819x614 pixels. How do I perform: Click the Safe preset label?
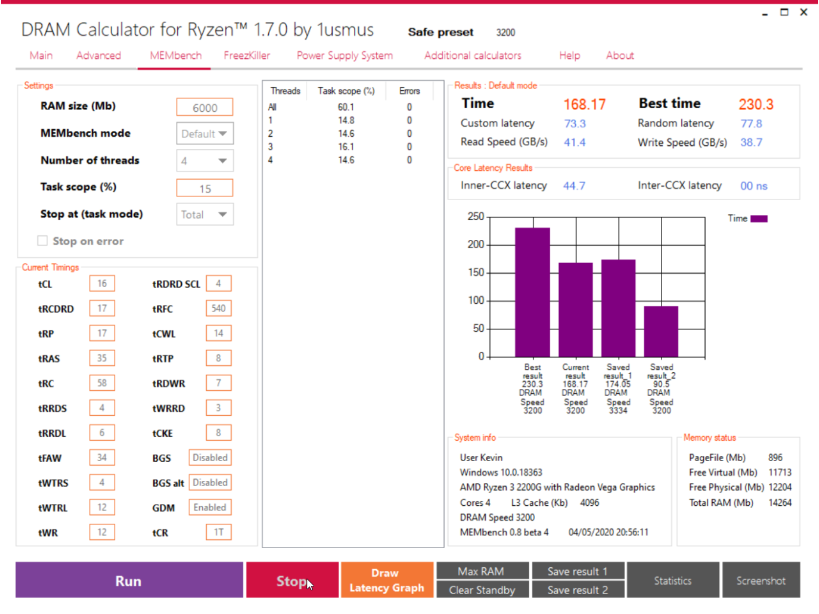441,32
